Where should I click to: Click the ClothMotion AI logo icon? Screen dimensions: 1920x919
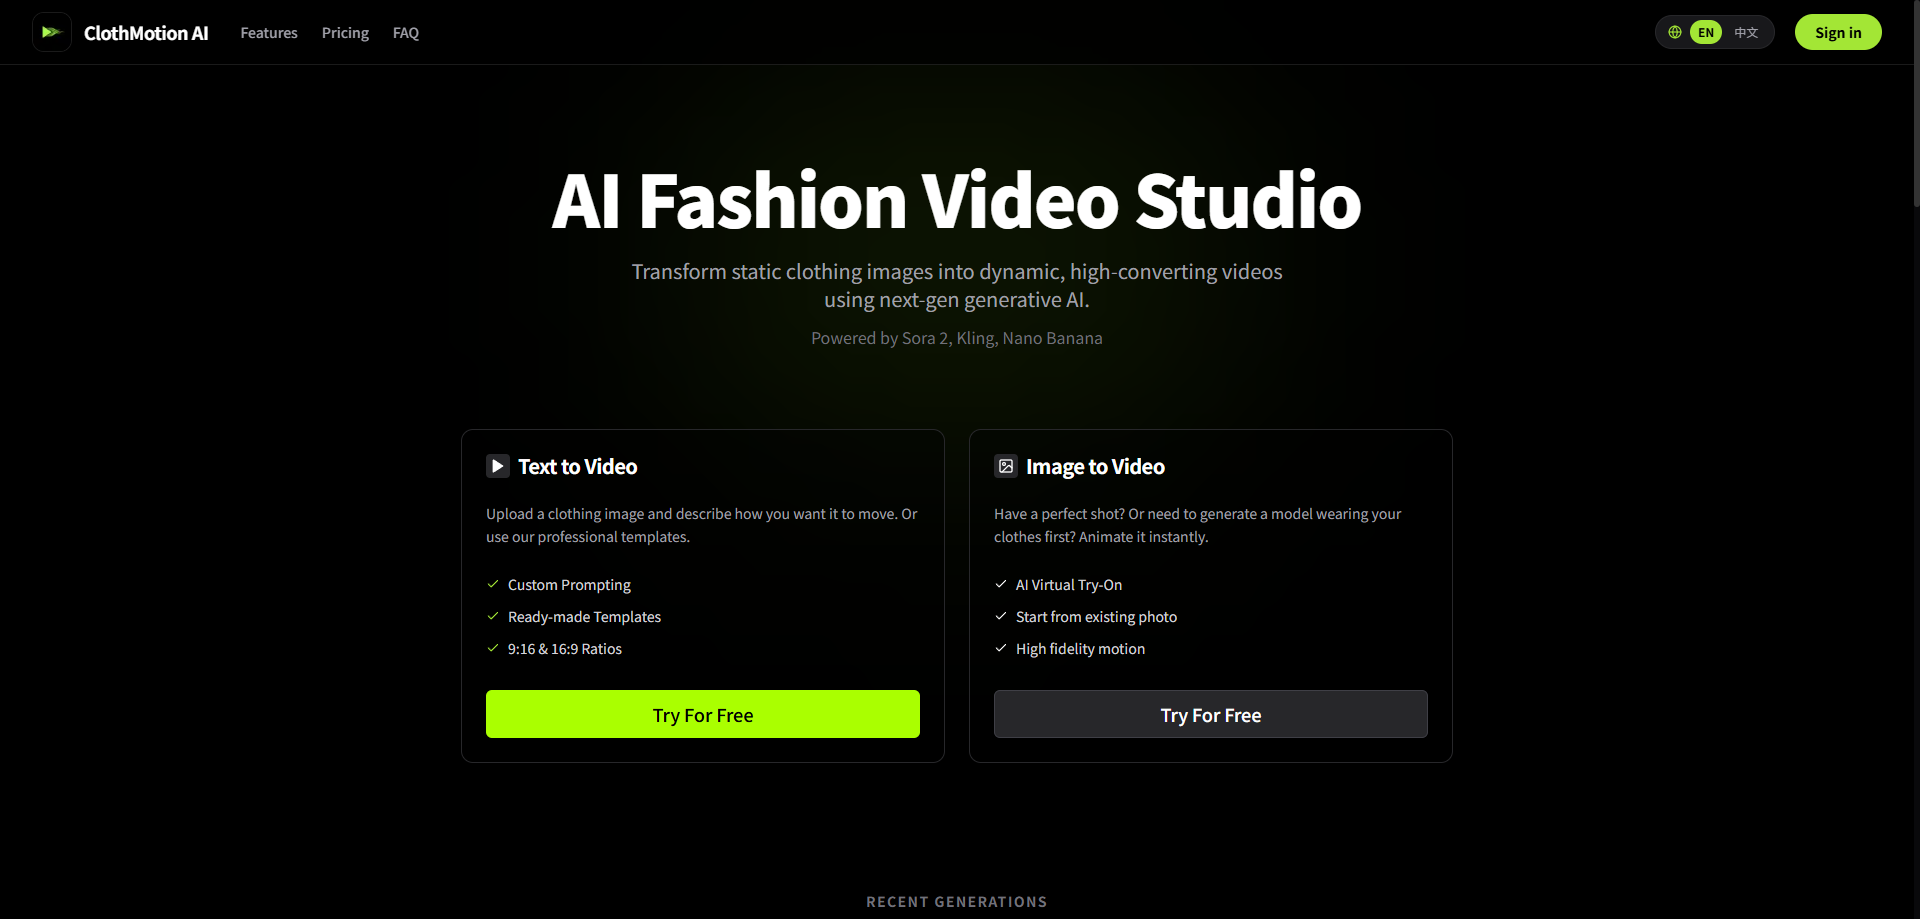tap(51, 32)
